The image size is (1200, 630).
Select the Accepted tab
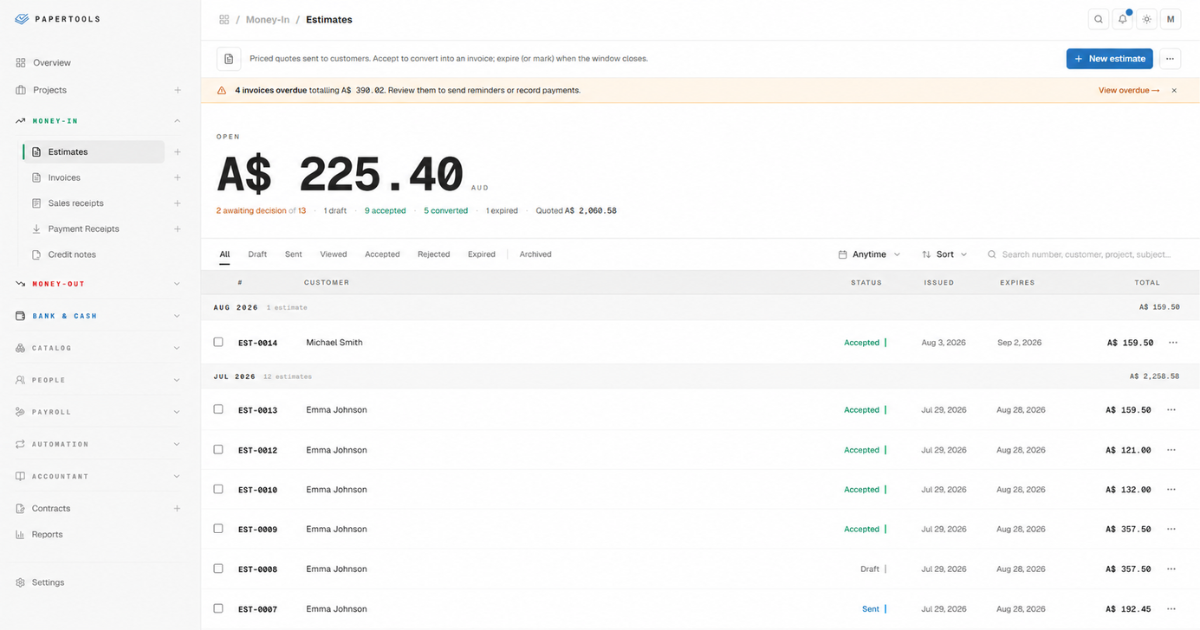tap(382, 254)
